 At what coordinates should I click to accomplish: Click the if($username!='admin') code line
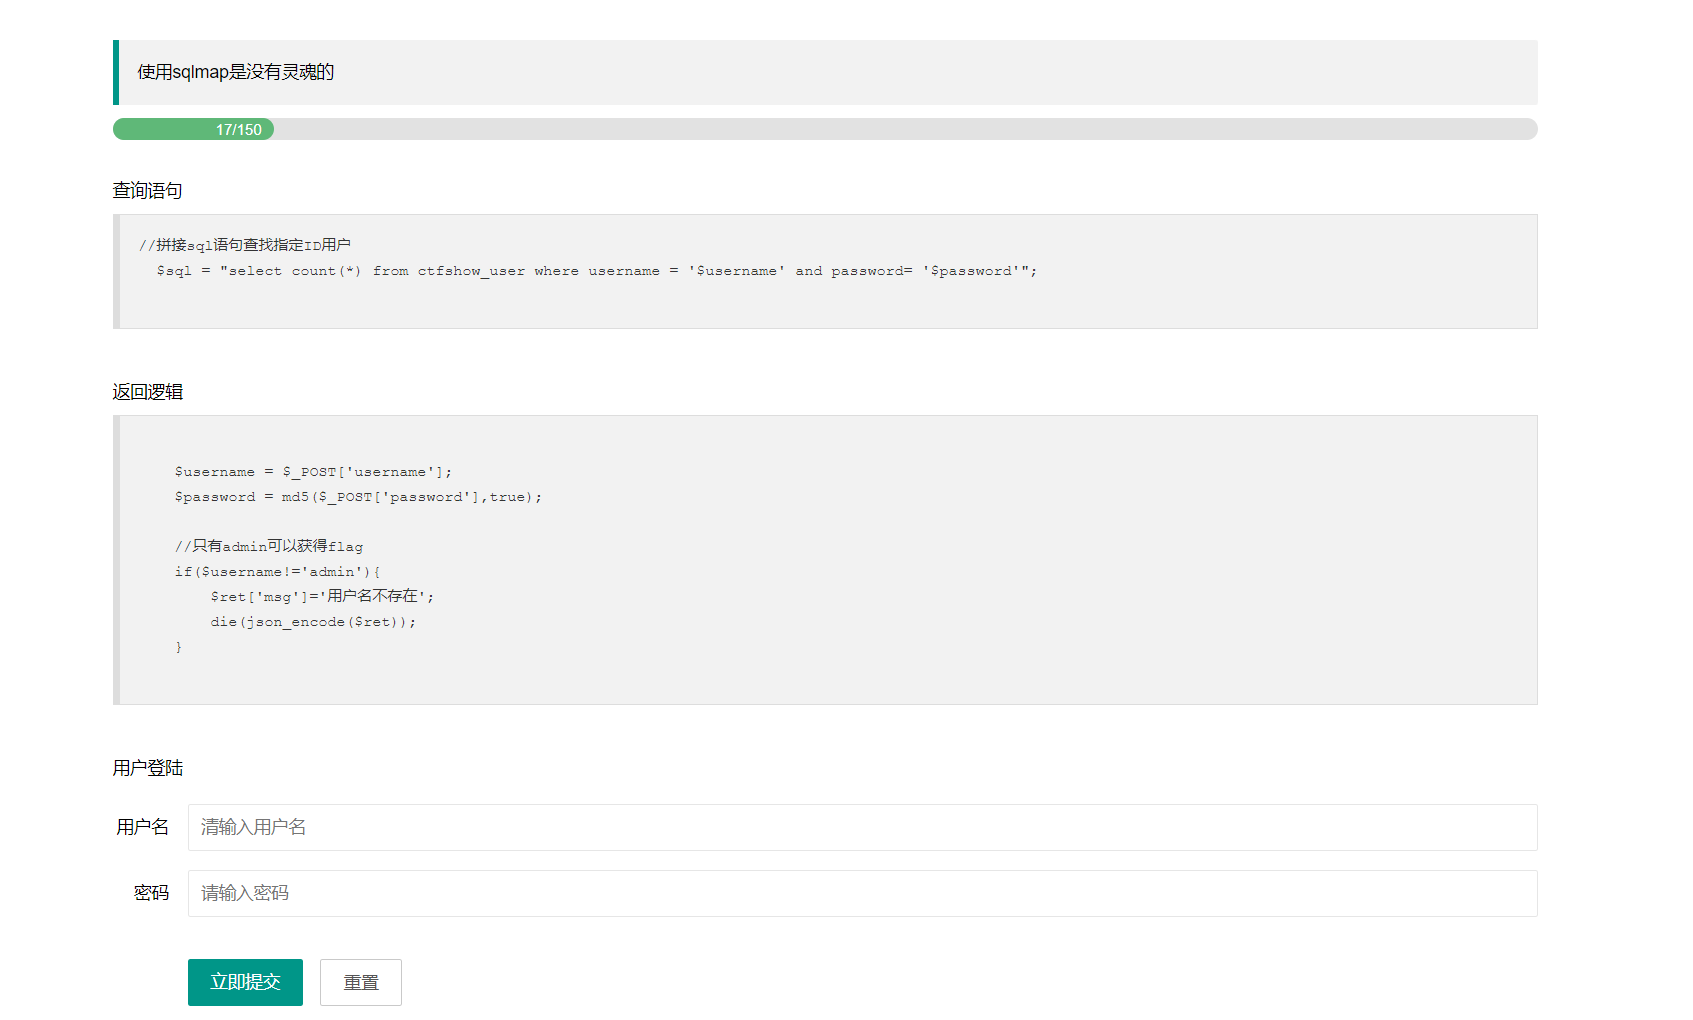tap(277, 572)
